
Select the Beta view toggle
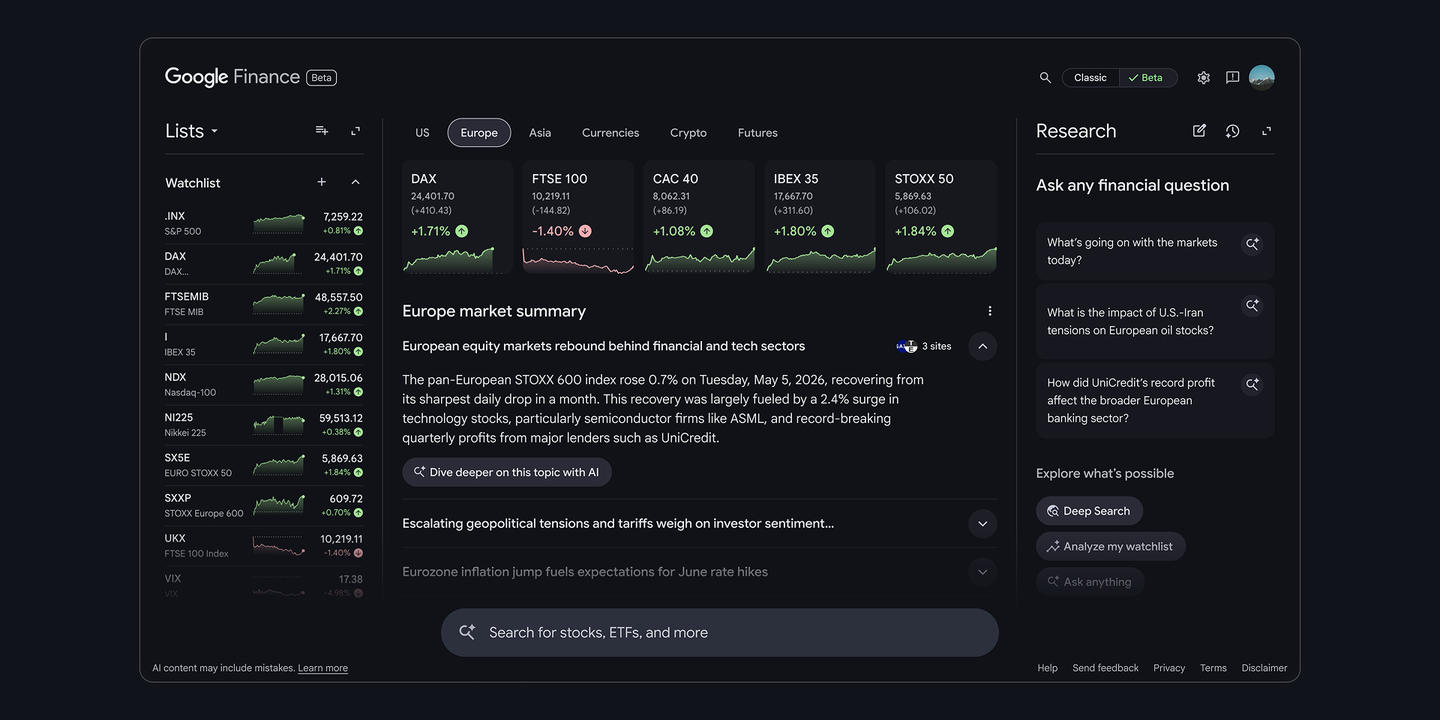point(1148,78)
